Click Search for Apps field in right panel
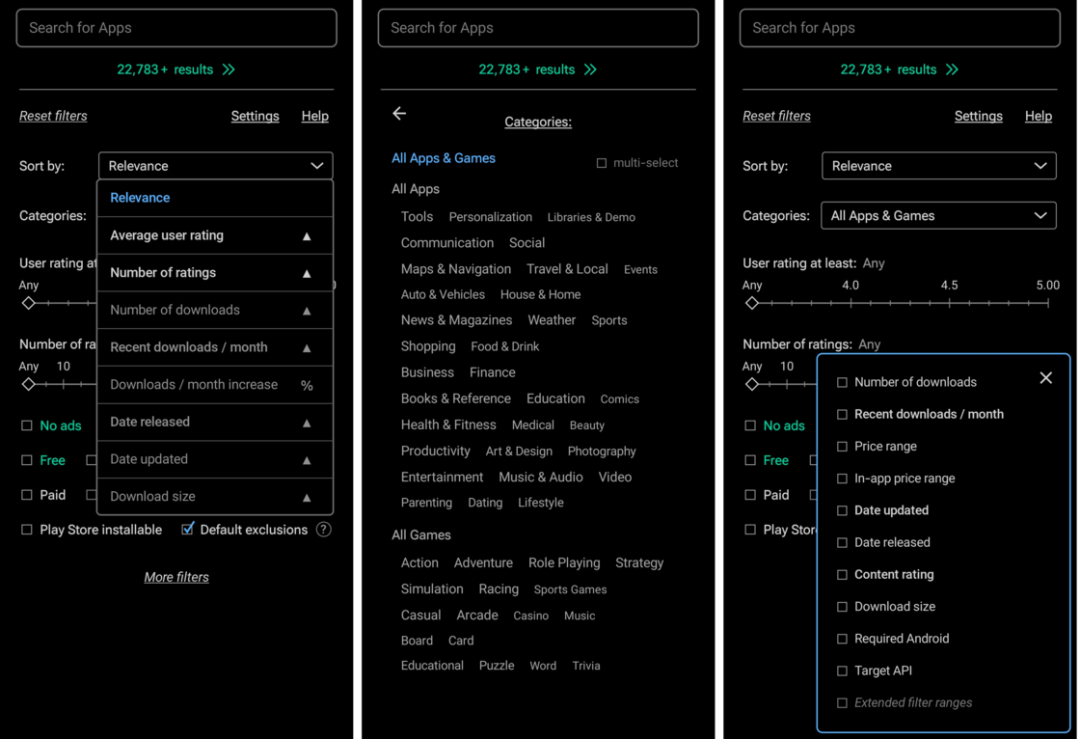 (x=900, y=28)
